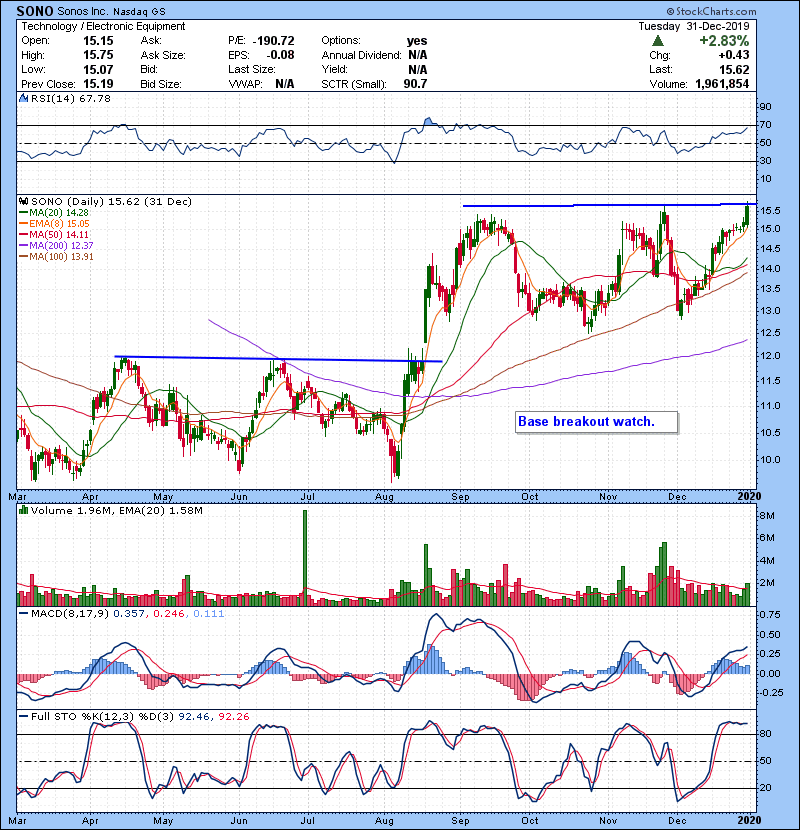The image size is (800, 830).
Task: Click the Volume 1.96M, EMA(20) 1.58M label
Action: pos(116,511)
